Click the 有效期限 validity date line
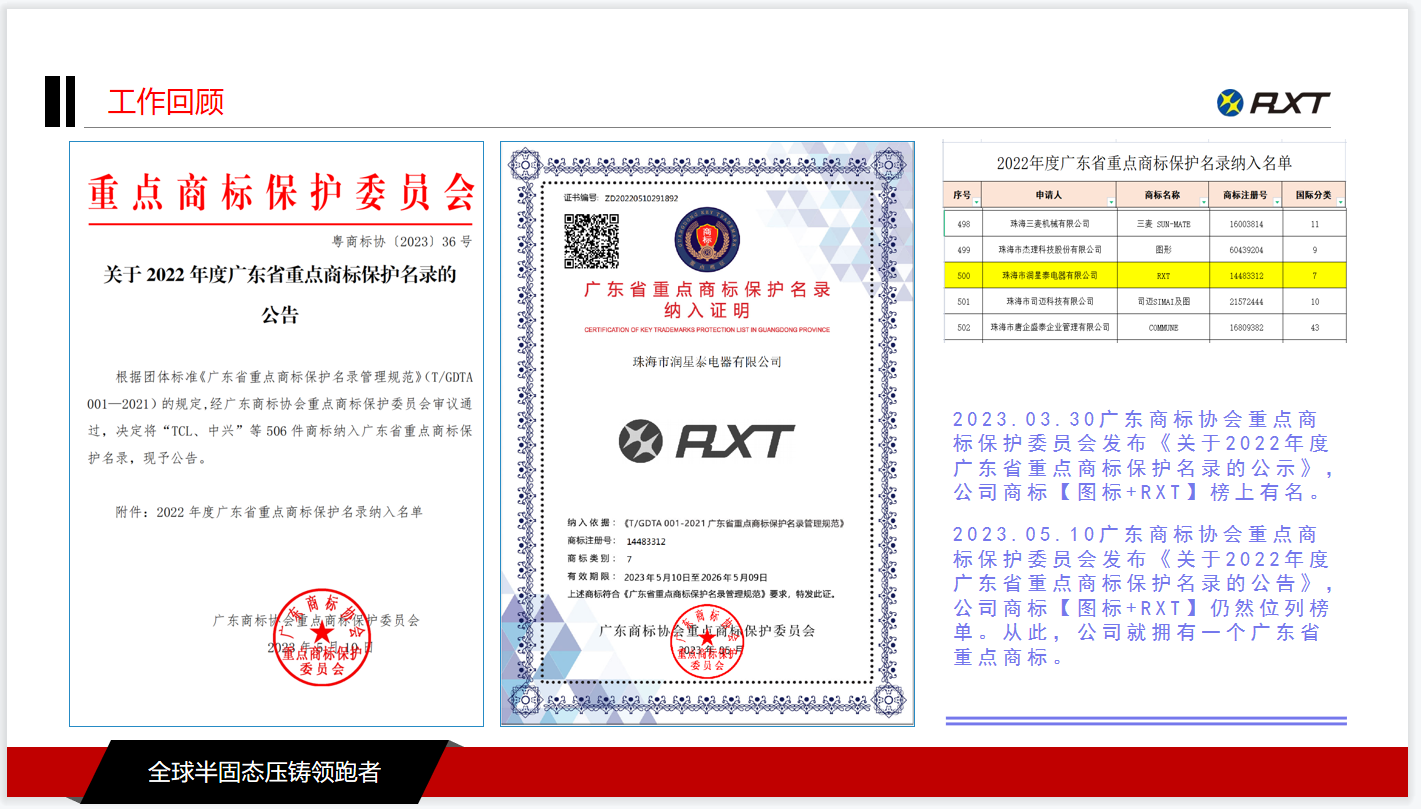The height and width of the screenshot is (809, 1421). pyautogui.click(x=667, y=577)
